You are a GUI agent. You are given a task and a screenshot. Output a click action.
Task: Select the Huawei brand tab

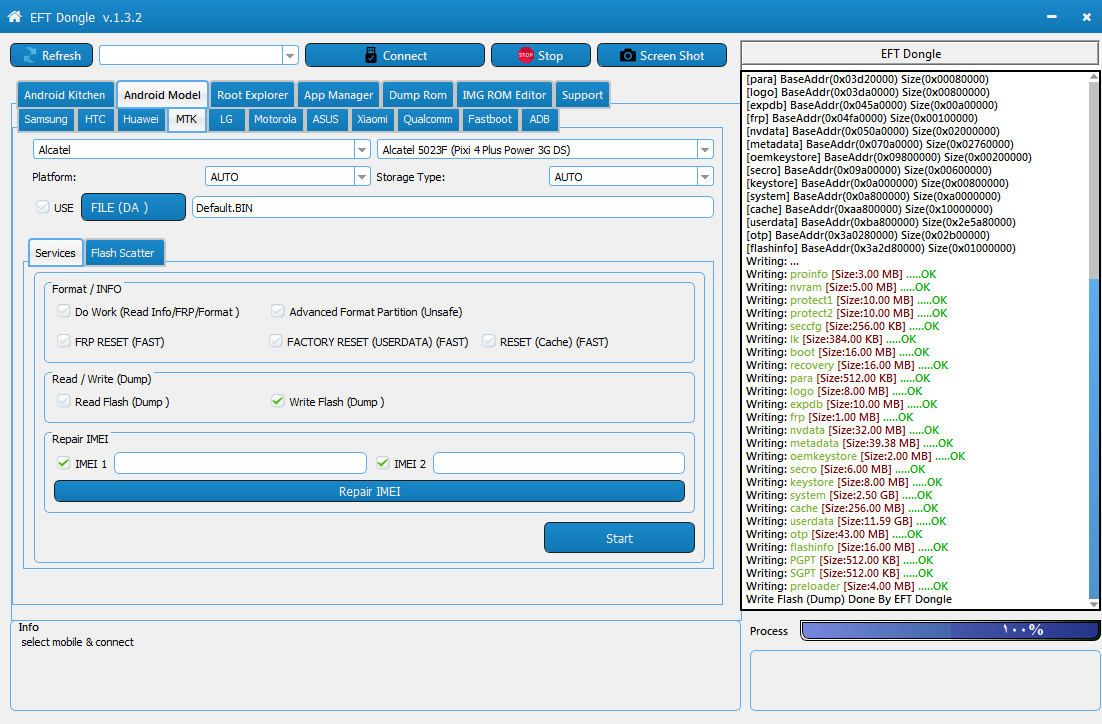pos(141,119)
